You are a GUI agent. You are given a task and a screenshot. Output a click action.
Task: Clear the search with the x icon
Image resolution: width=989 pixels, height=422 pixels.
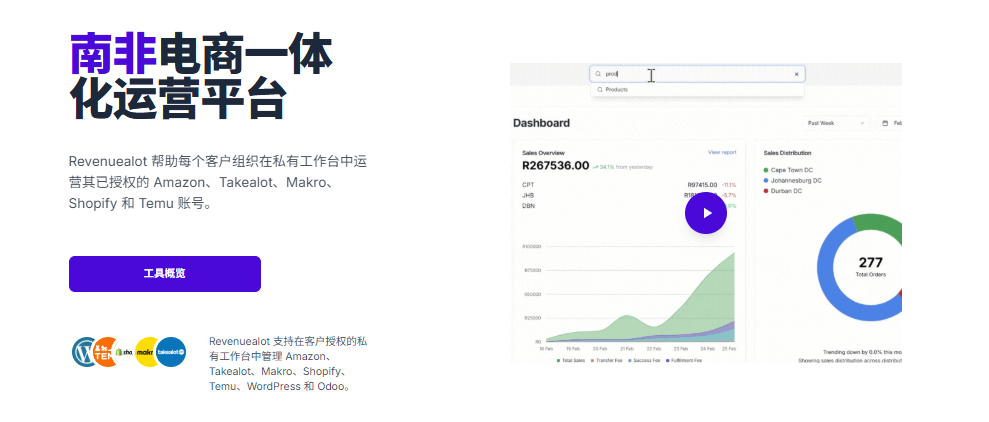click(x=796, y=74)
